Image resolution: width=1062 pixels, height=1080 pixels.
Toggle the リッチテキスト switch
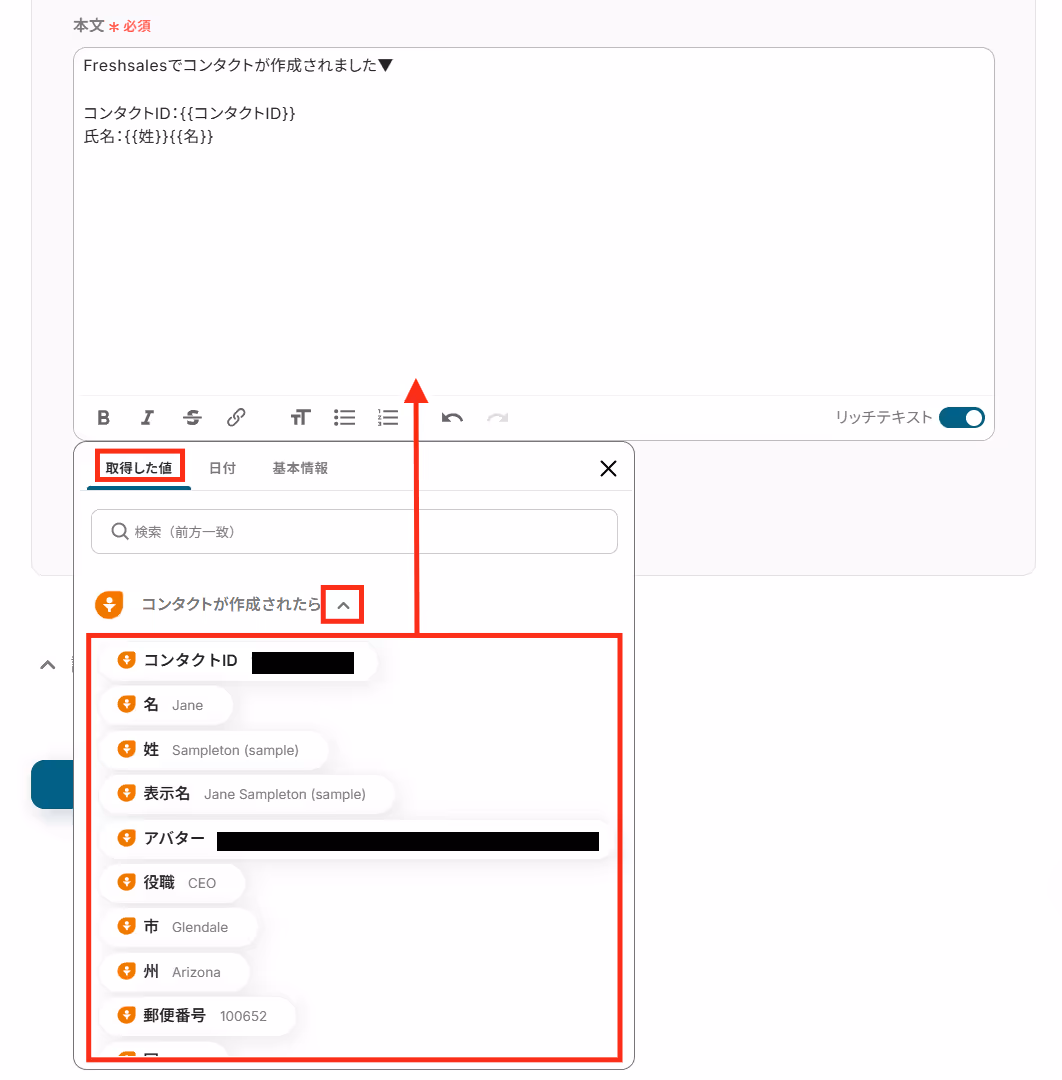click(x=962, y=417)
